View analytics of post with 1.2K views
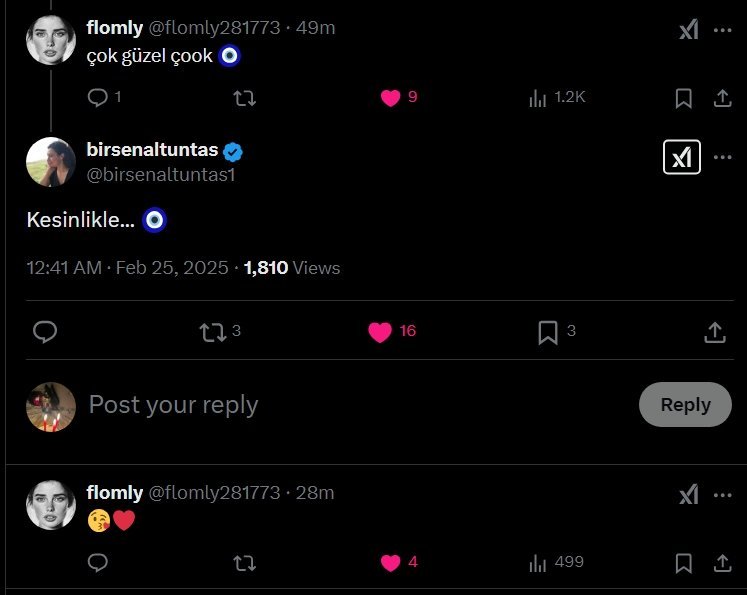Image resolution: width=747 pixels, height=595 pixels. coord(539,97)
